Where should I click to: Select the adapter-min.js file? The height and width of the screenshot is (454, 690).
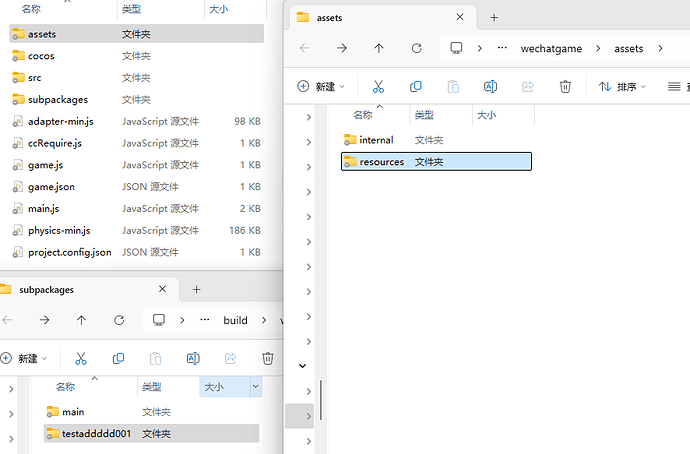tap(136, 121)
